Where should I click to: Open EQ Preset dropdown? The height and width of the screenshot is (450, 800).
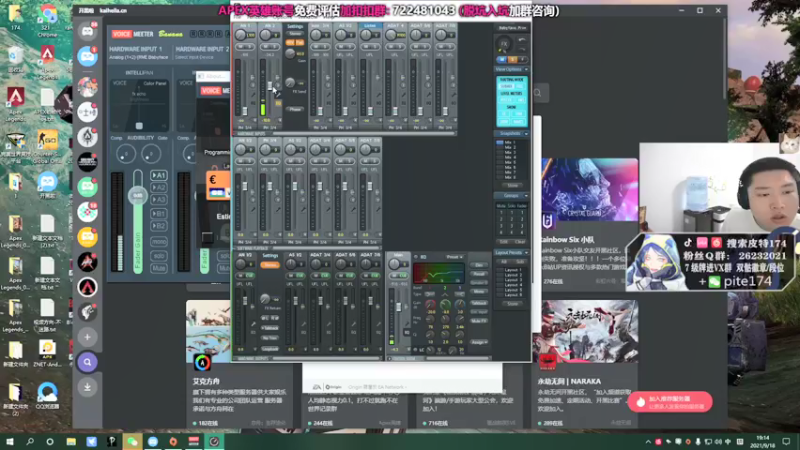pyautogui.click(x=455, y=257)
